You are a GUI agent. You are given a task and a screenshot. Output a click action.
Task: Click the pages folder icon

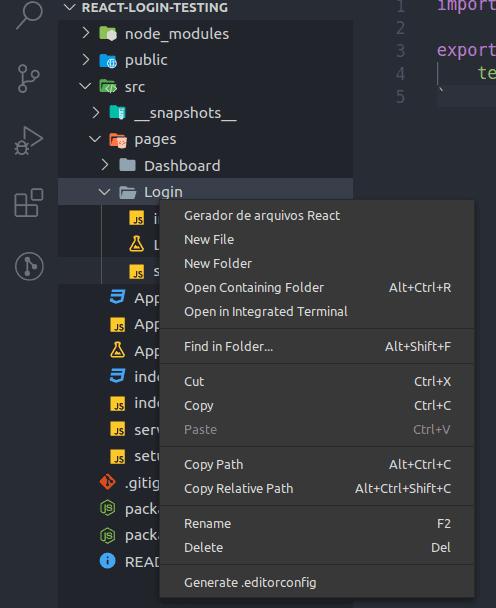(x=118, y=140)
